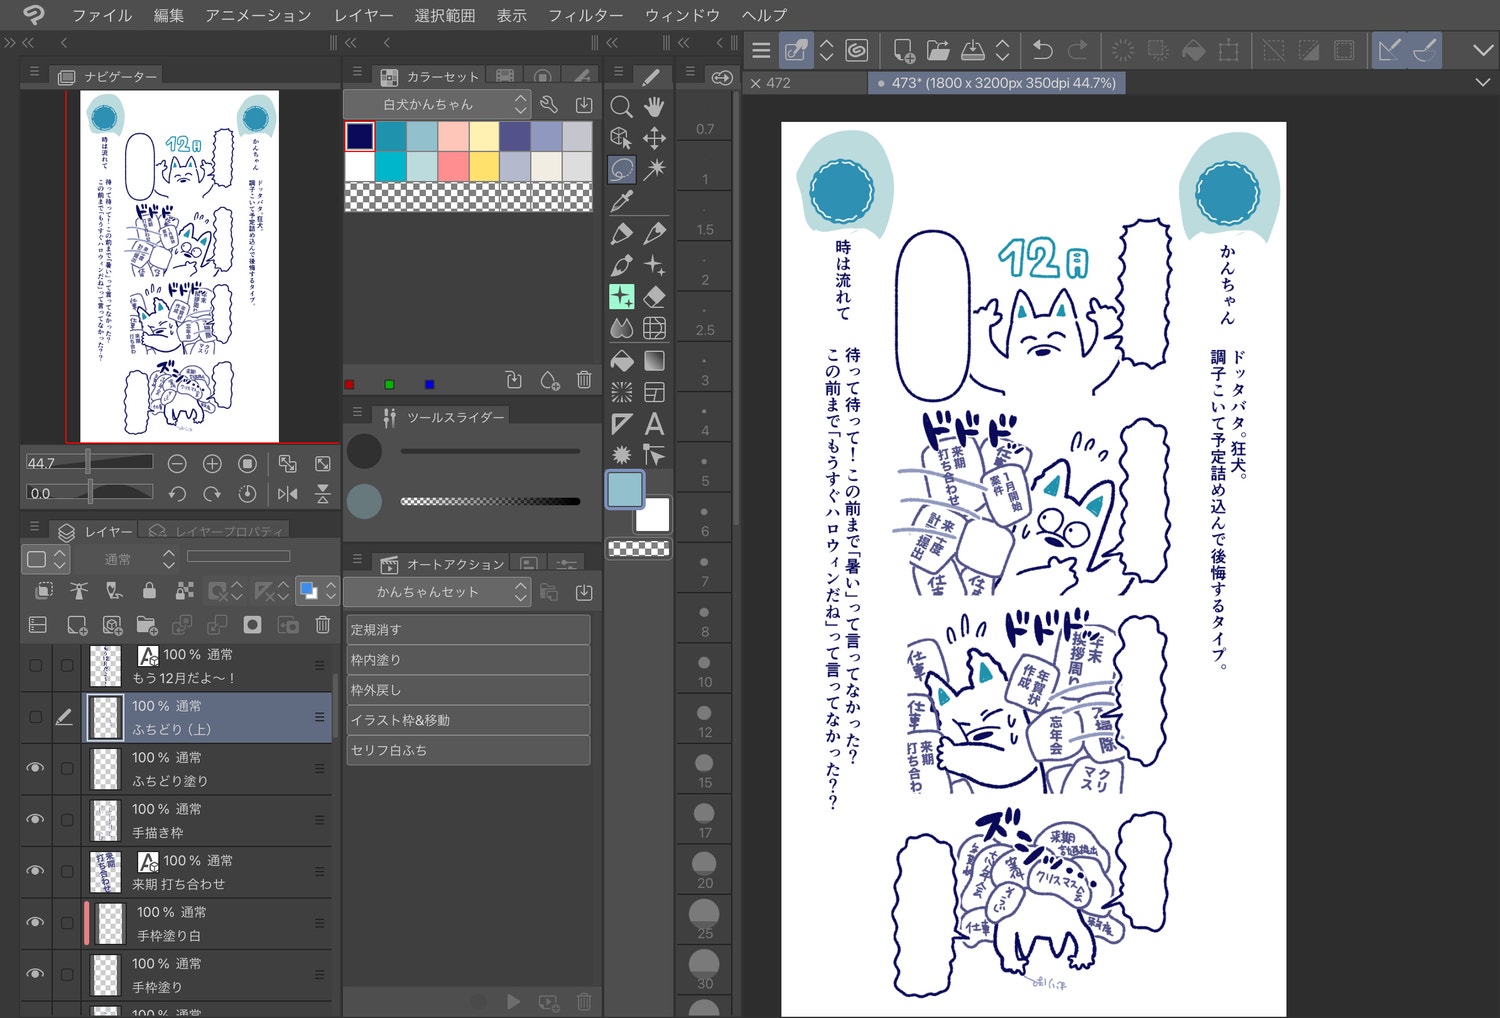Pick the Eyedropper tool
Viewport: 1500px width, 1018px height.
click(x=621, y=201)
